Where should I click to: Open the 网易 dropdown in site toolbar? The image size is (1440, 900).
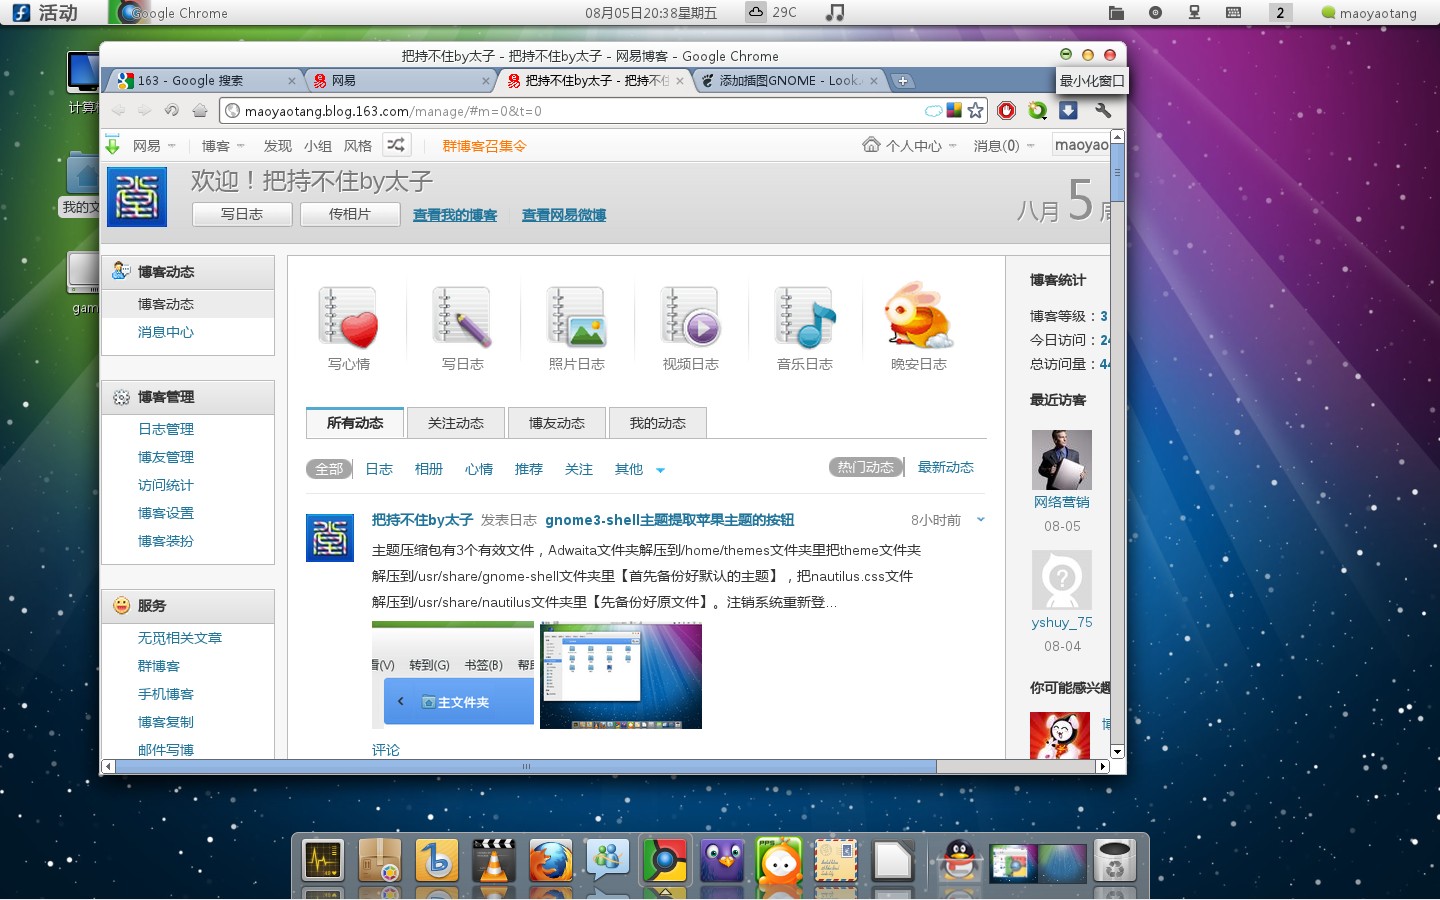155,146
